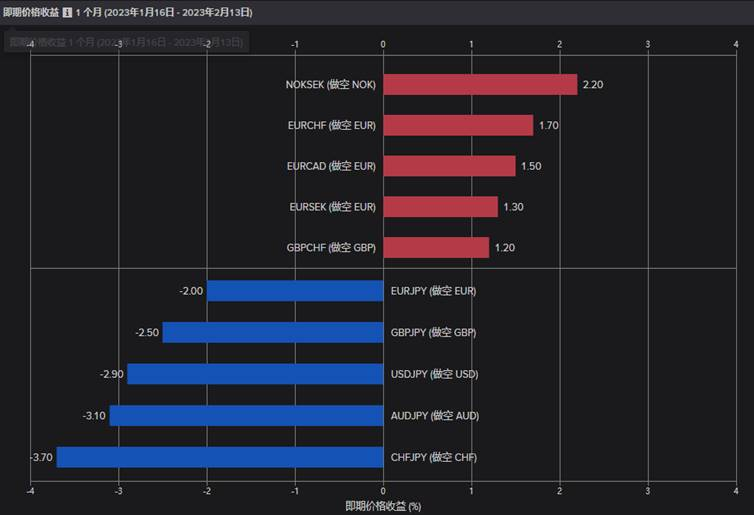Click the faded tooltip below the header
Viewport: 754px width, 515px height.
coord(126,42)
